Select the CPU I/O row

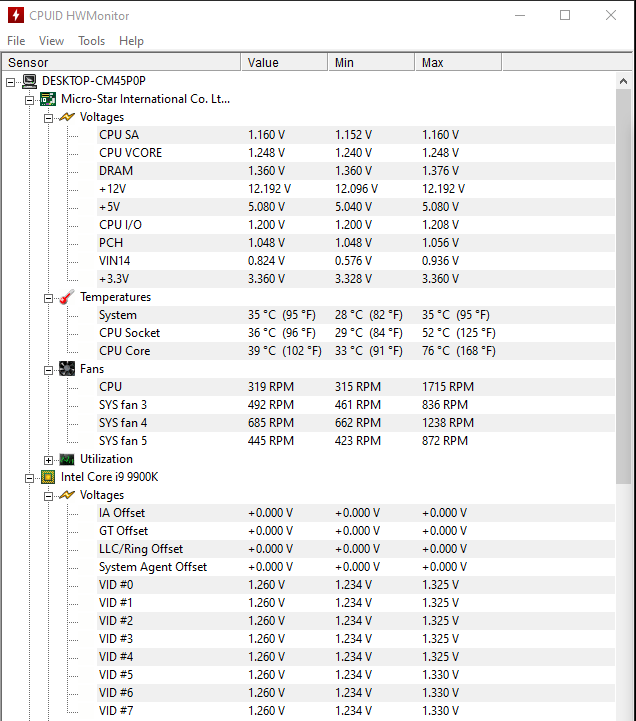[x=355, y=225]
